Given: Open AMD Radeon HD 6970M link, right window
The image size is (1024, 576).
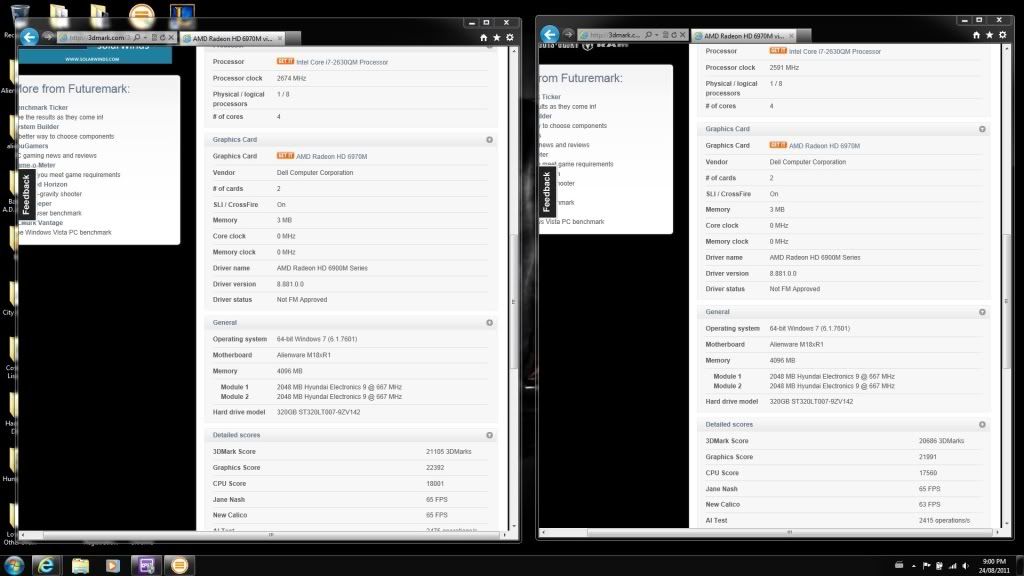Looking at the screenshot, I should (x=824, y=146).
